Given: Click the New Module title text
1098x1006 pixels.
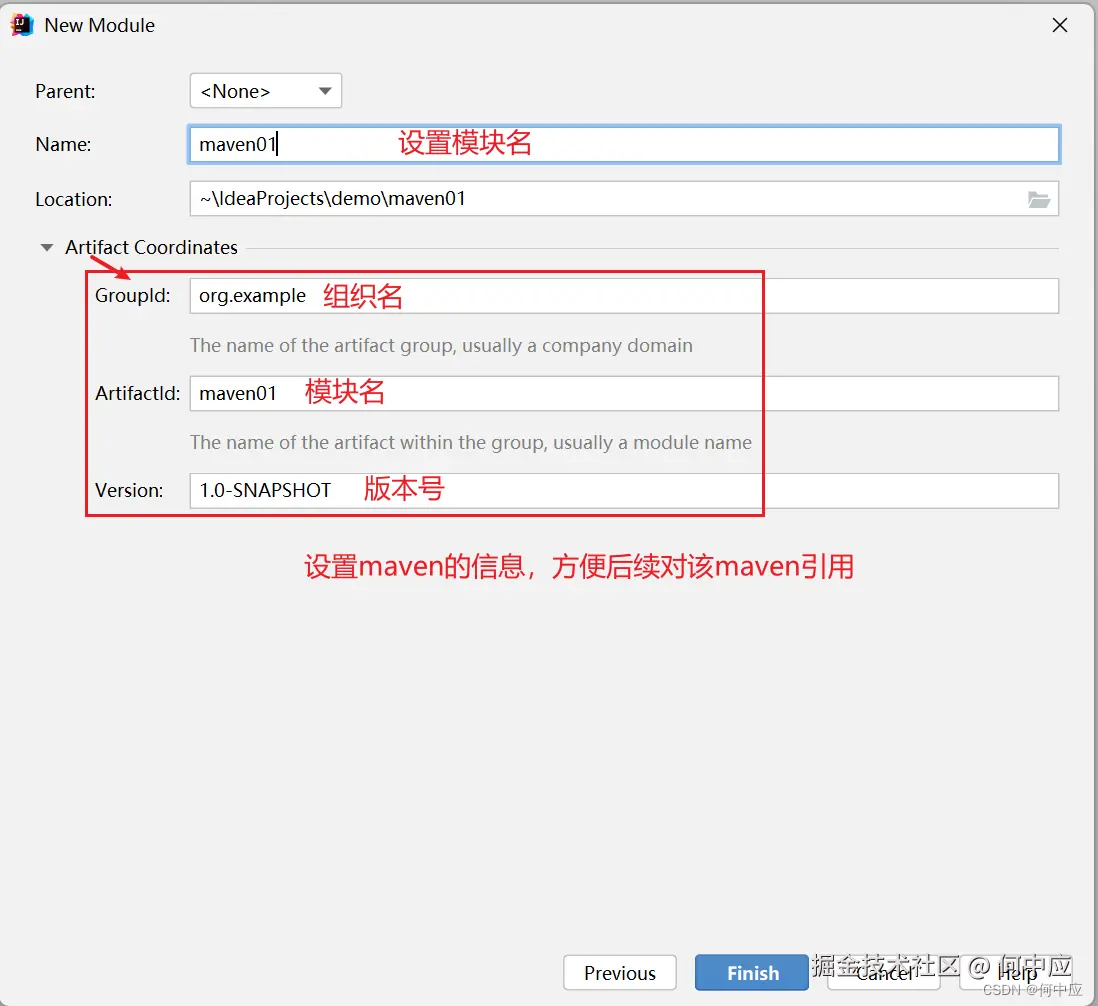Looking at the screenshot, I should (99, 25).
